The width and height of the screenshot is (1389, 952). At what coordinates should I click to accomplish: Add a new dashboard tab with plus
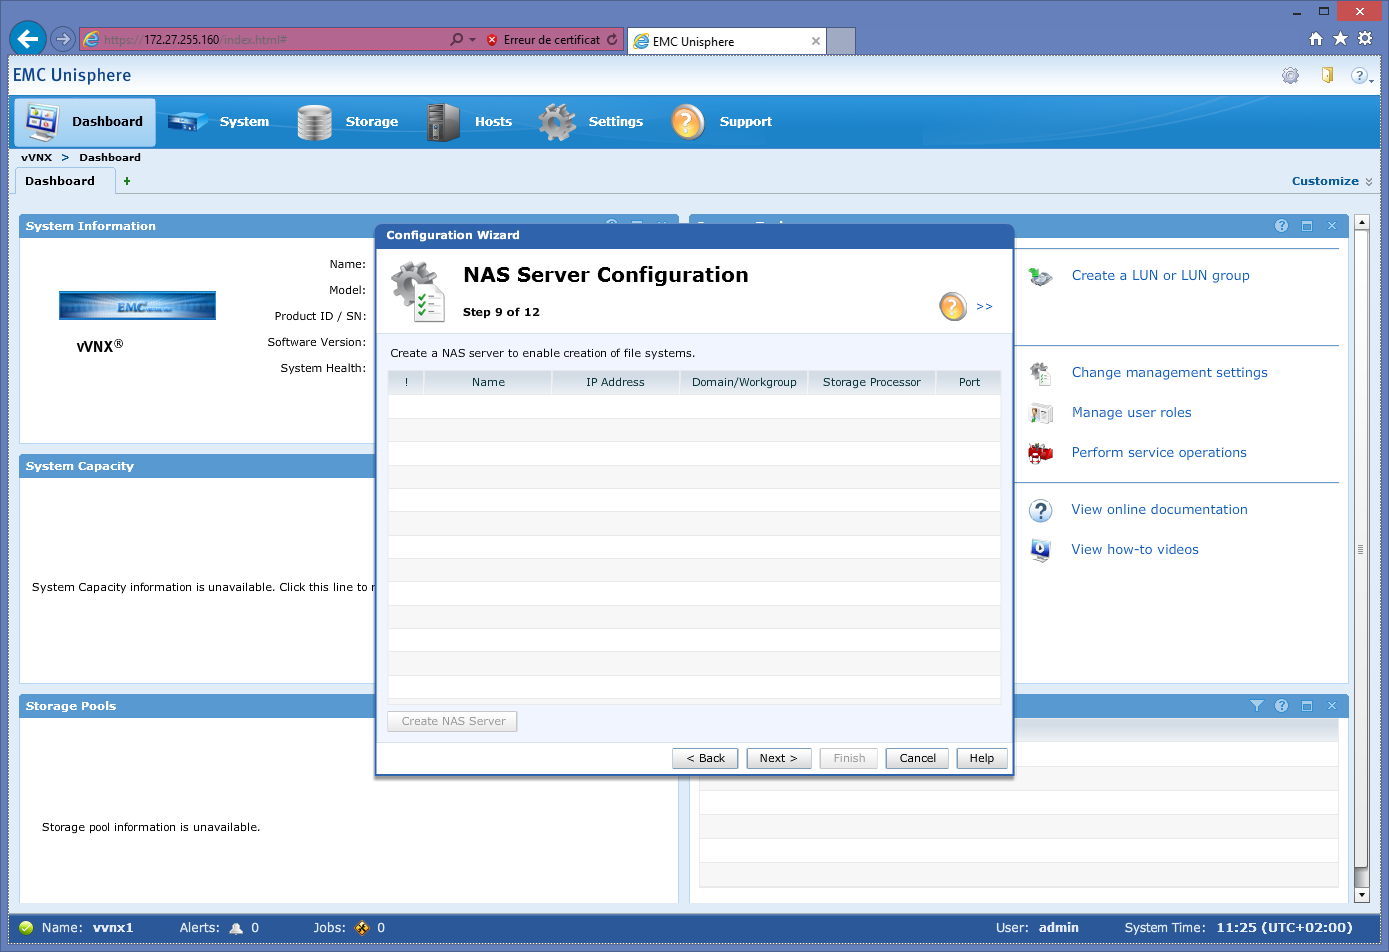[x=127, y=181]
